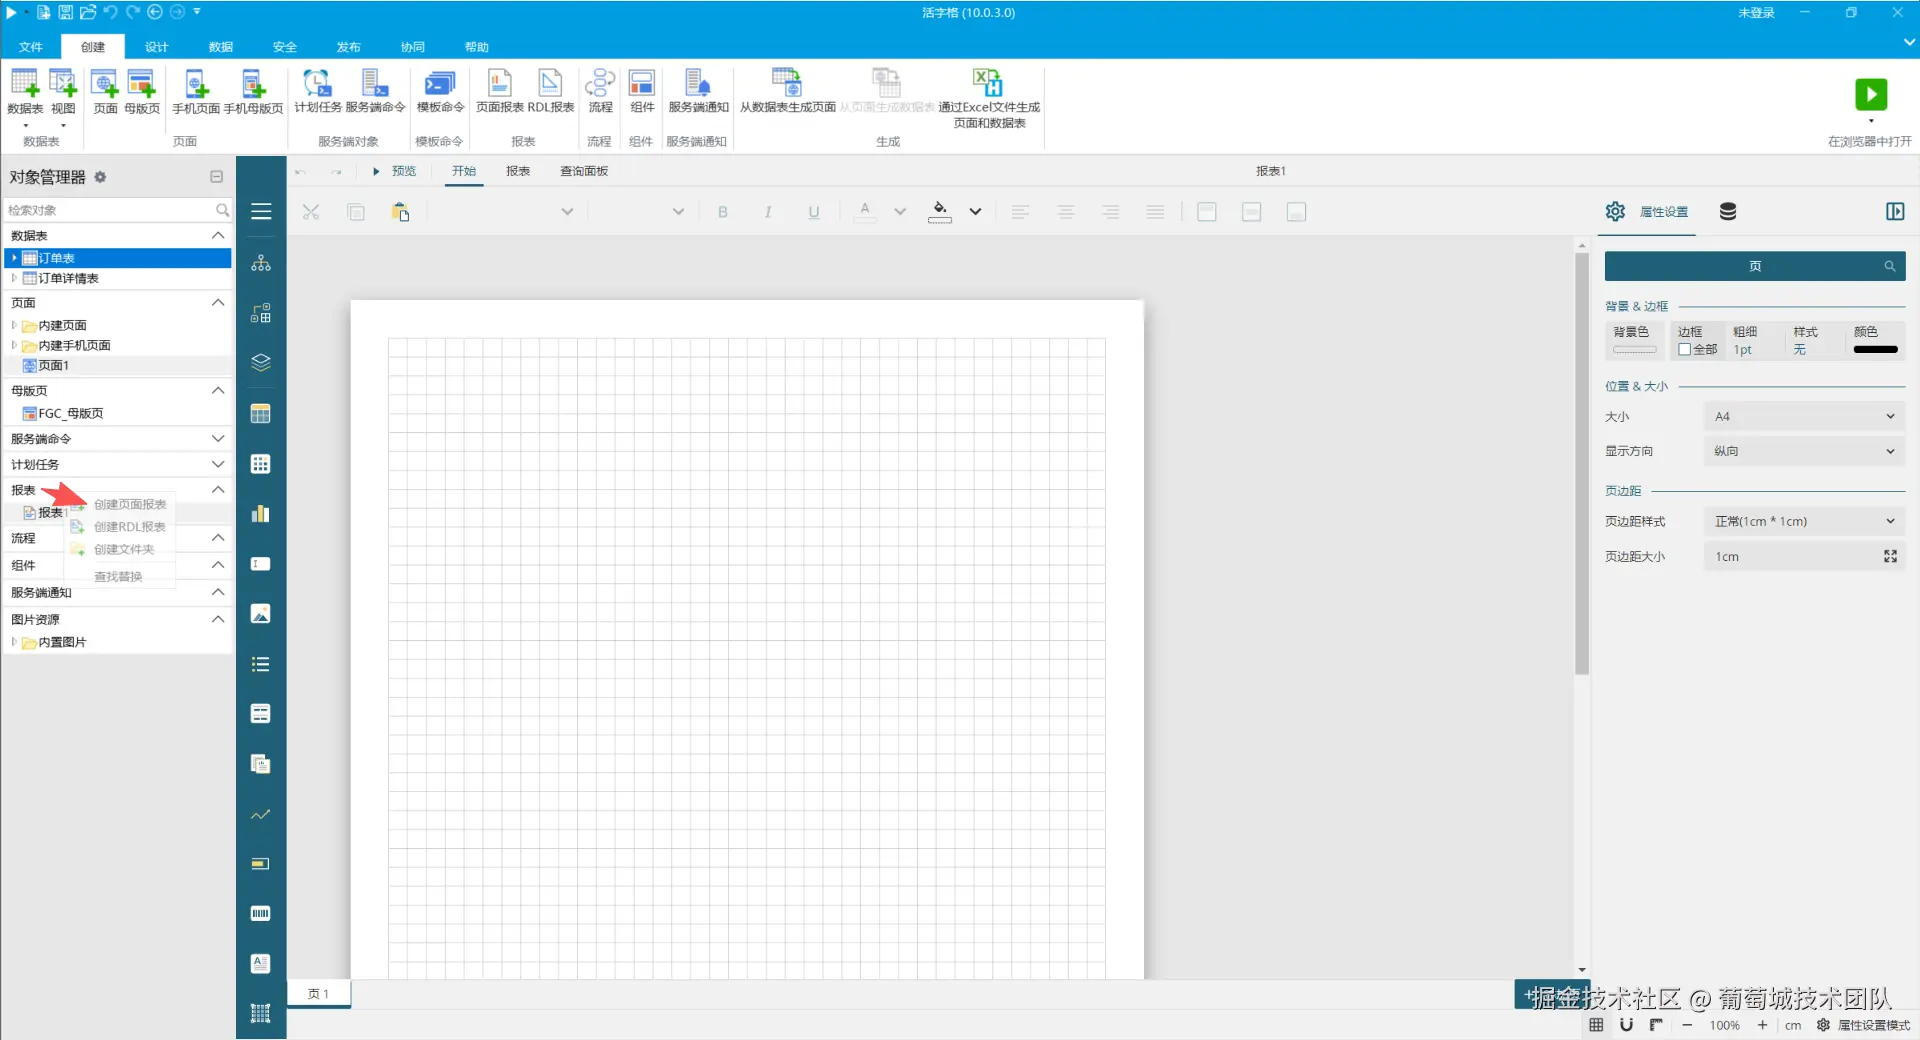
Task: Open the hamburger menu in the dark sidebar
Action: (261, 212)
